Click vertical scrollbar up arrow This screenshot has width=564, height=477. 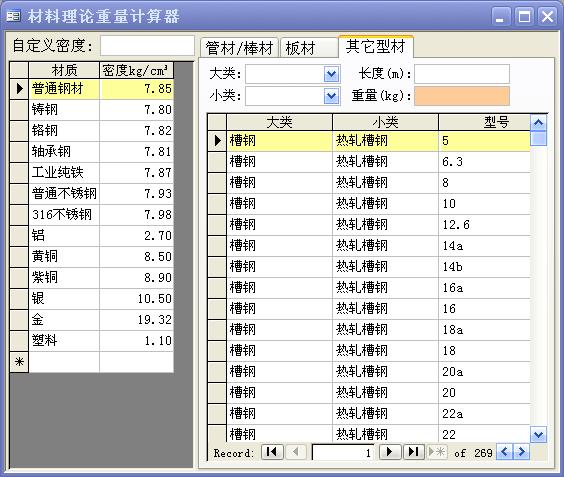pyautogui.click(x=538, y=123)
